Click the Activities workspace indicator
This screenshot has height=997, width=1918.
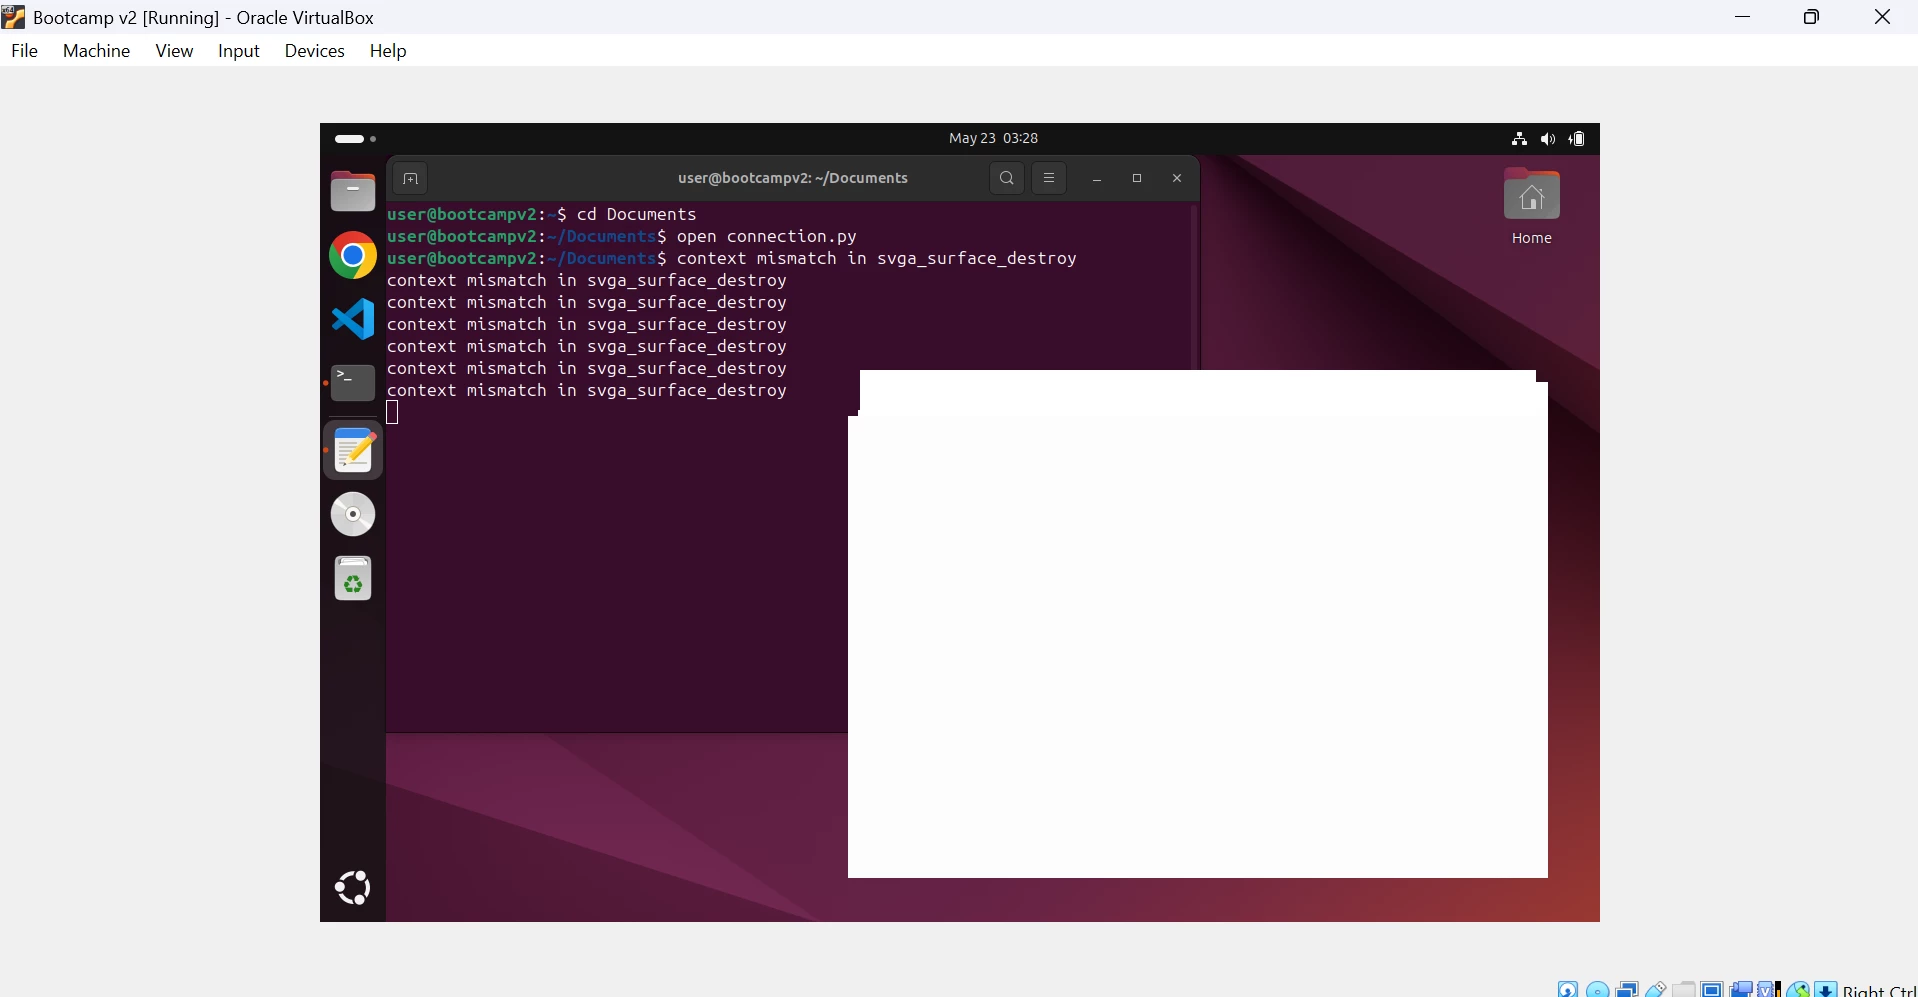(355, 139)
